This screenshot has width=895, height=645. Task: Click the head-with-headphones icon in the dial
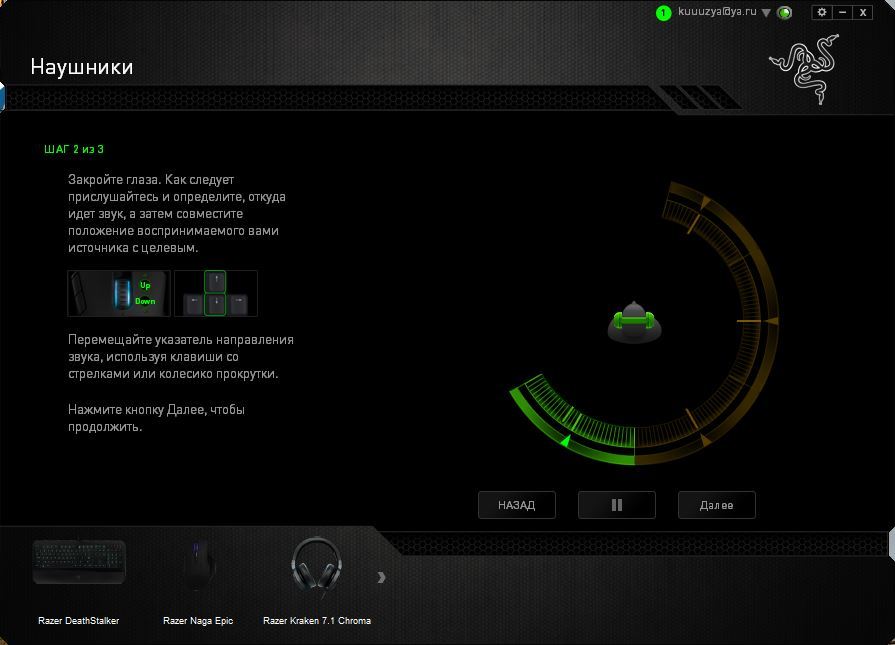[635, 322]
